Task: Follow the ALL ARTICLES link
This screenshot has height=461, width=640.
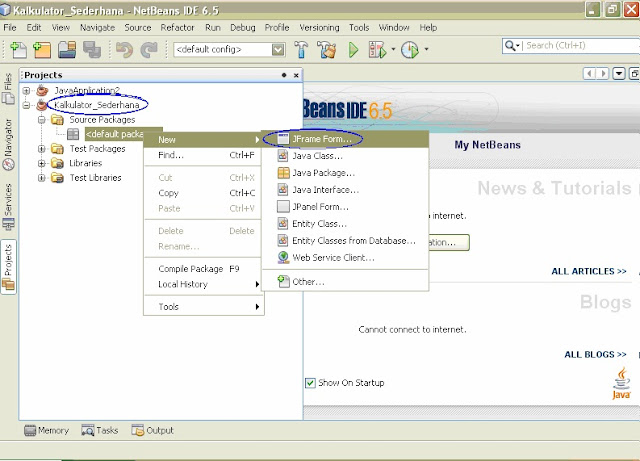Action: (589, 272)
